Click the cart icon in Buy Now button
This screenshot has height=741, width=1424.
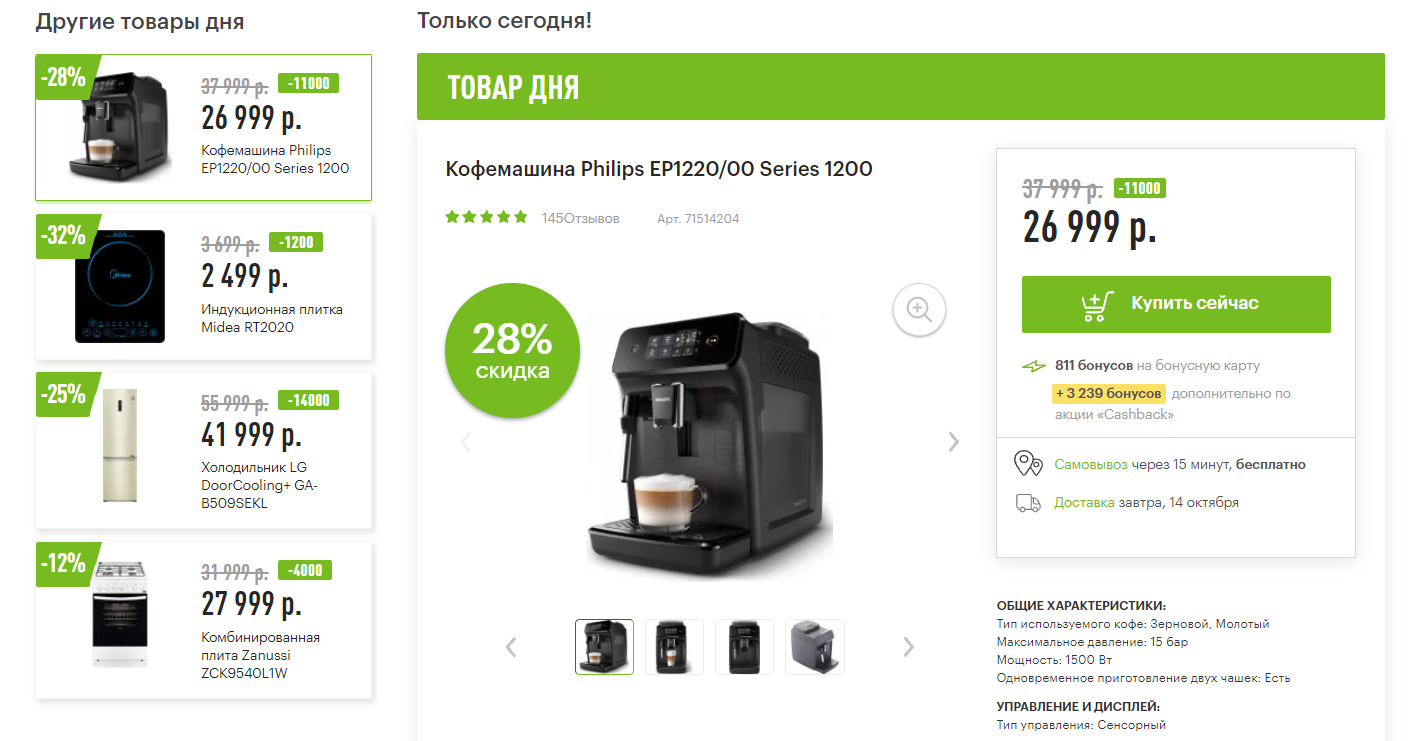[1098, 304]
